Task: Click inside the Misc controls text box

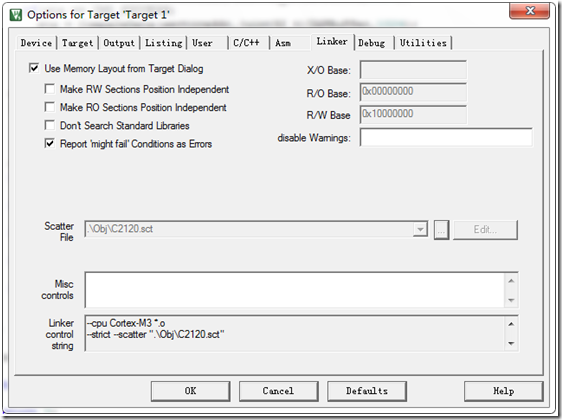Action: (295, 290)
